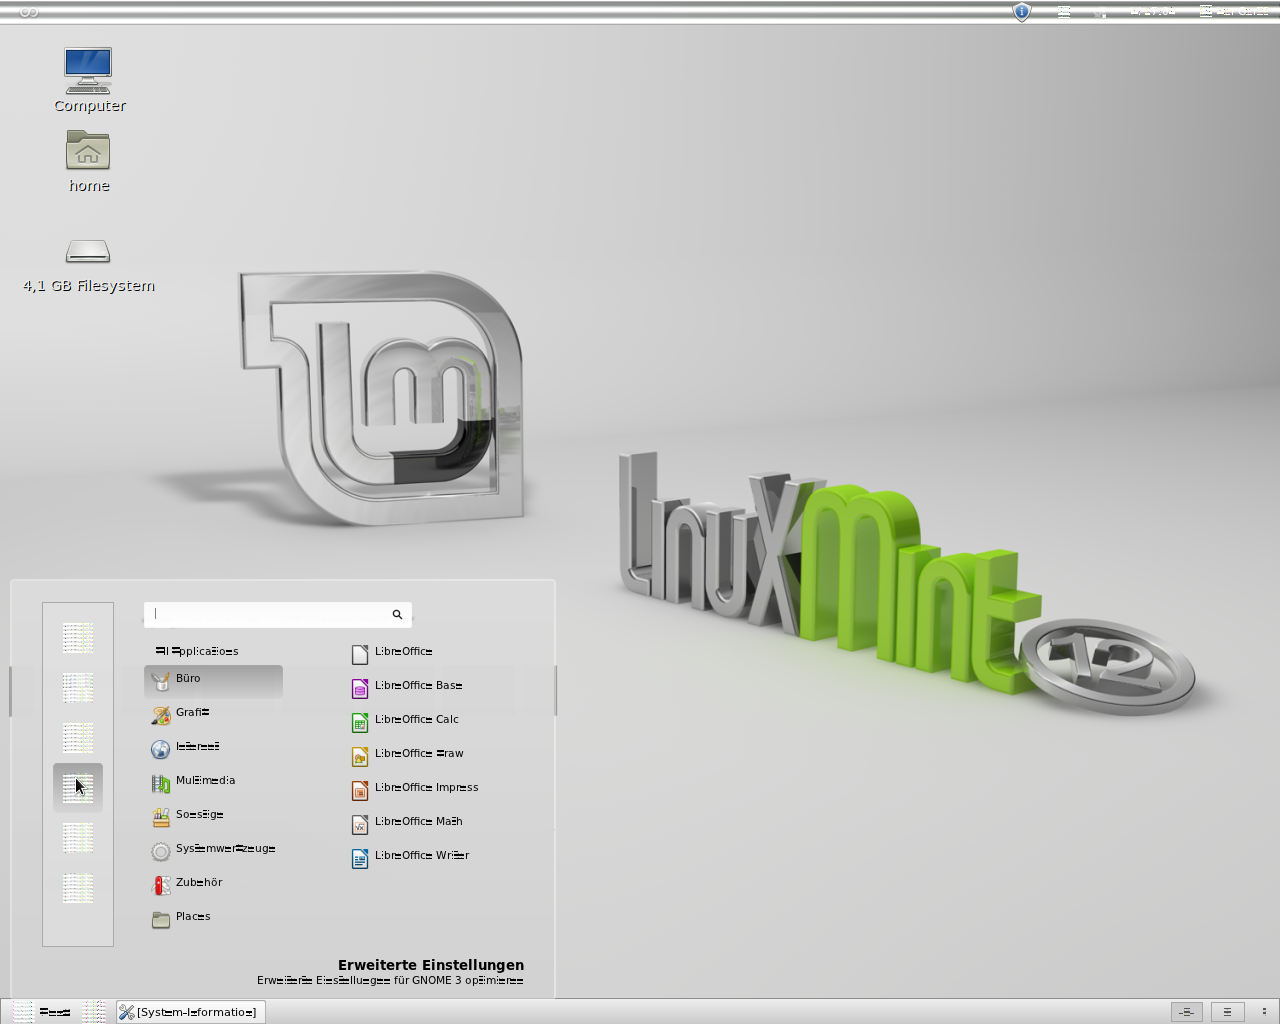Click the highlighted fourth favorites icon under the cursor
This screenshot has height=1024, width=1280.
[78, 787]
